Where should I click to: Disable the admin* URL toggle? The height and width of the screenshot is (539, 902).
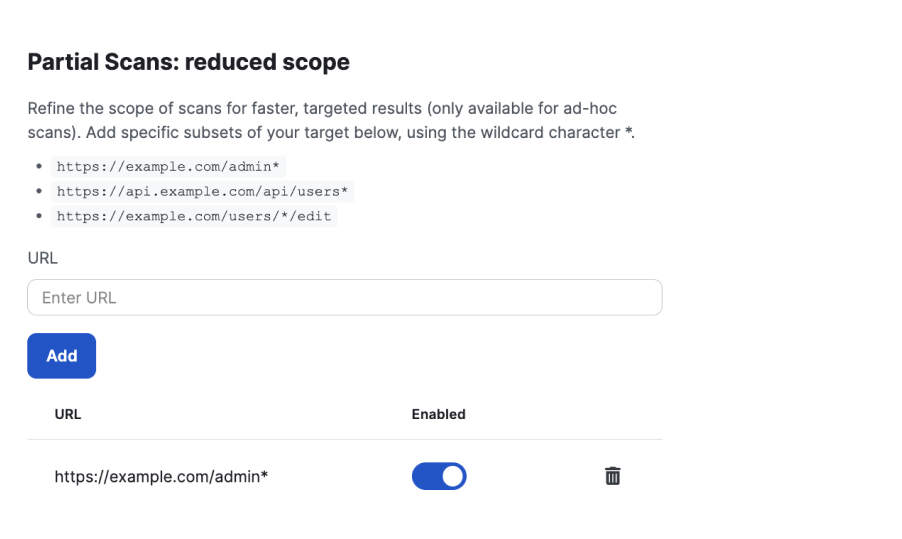pos(439,477)
